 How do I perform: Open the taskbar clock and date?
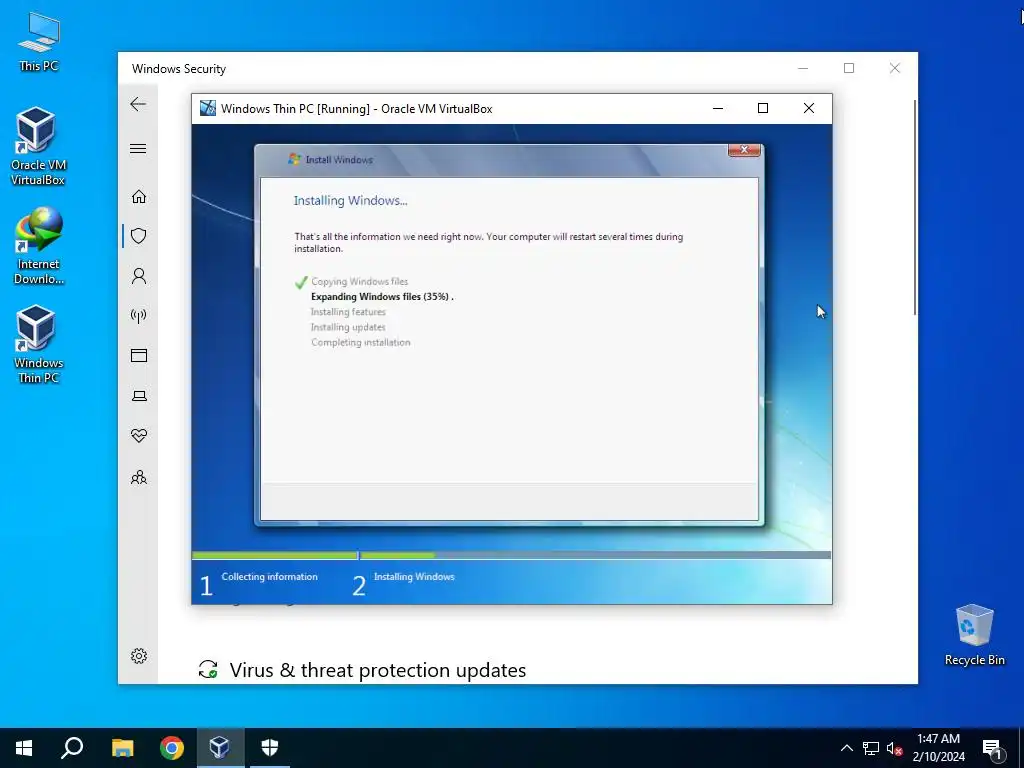(x=938, y=748)
